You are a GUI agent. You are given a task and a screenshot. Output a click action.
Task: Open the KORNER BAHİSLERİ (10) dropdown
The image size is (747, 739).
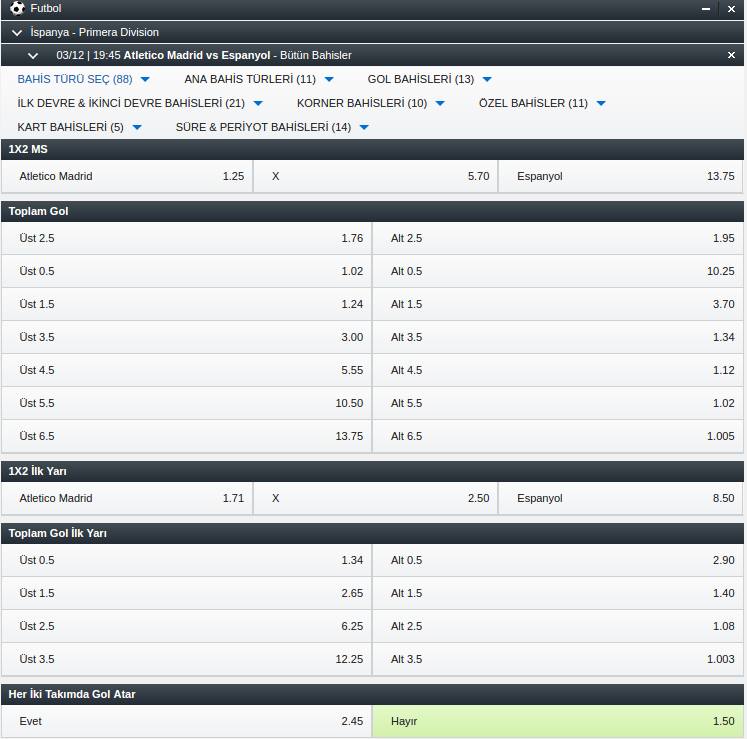pos(371,103)
